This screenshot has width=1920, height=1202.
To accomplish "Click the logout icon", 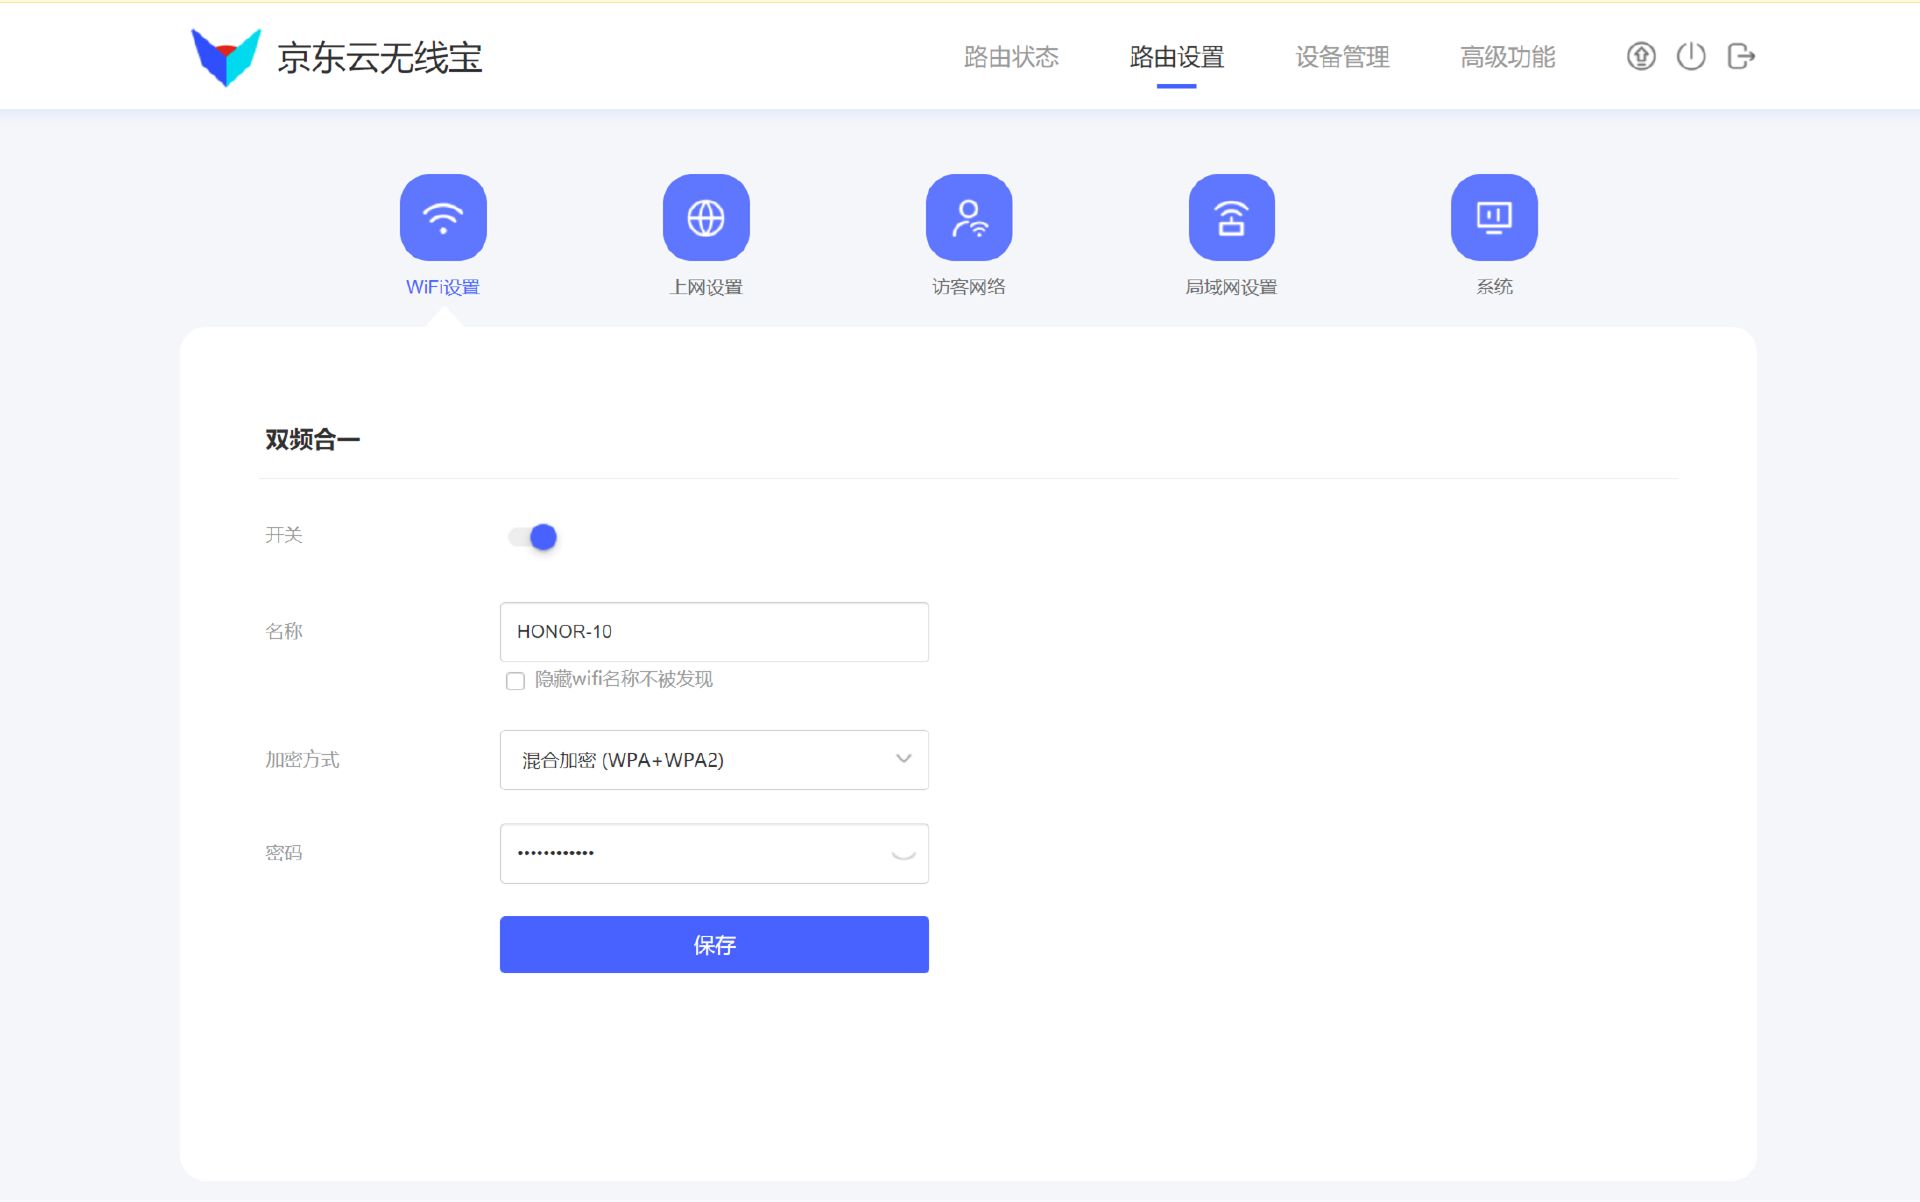I will (1741, 56).
